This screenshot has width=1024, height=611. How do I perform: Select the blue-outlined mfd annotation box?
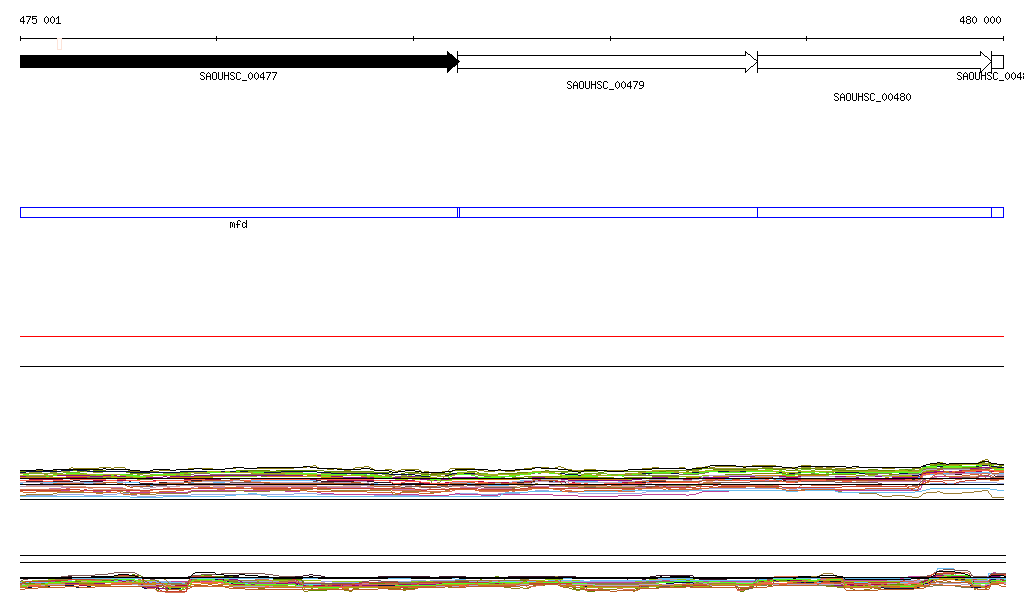tap(238, 212)
